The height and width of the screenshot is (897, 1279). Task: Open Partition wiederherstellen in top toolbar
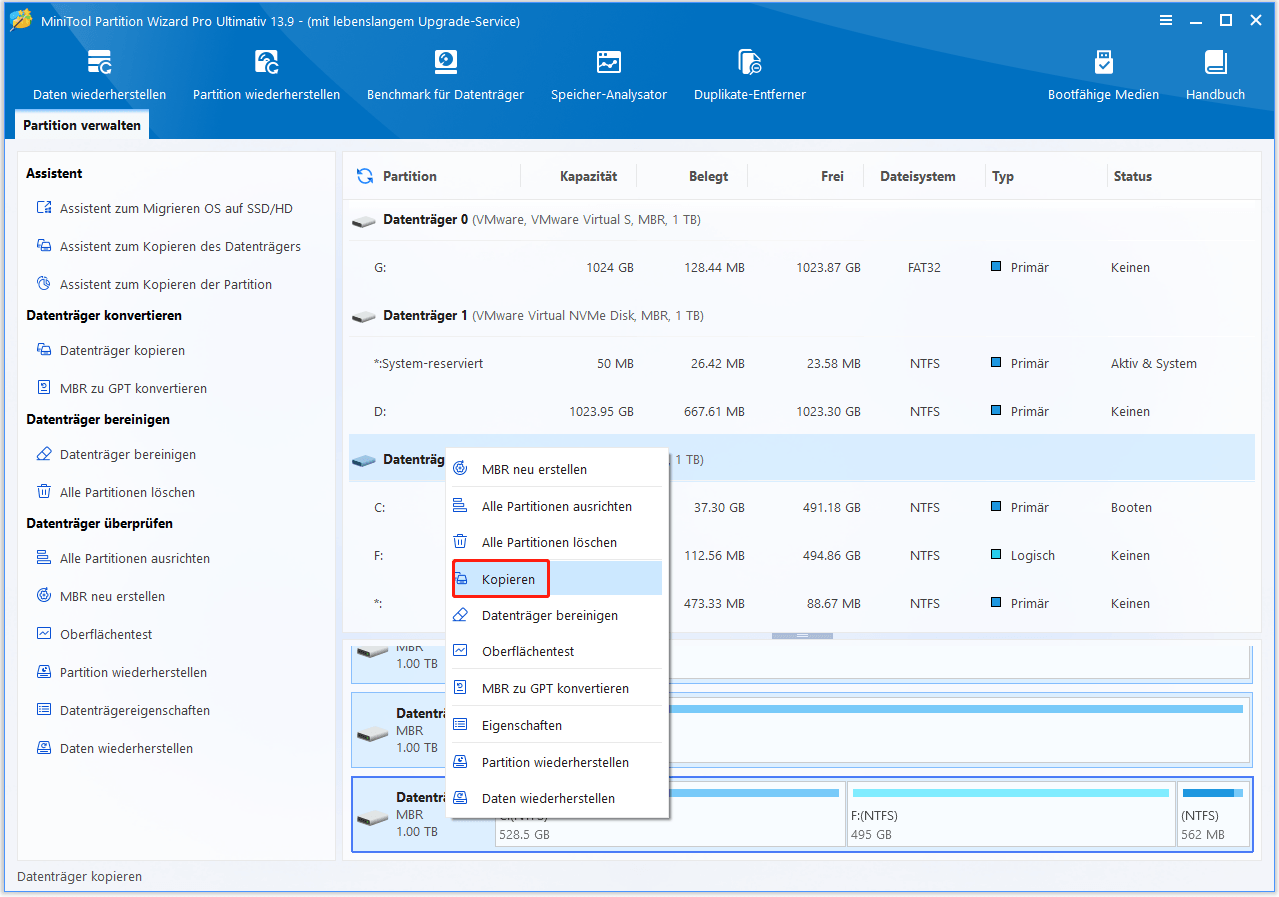[x=266, y=75]
